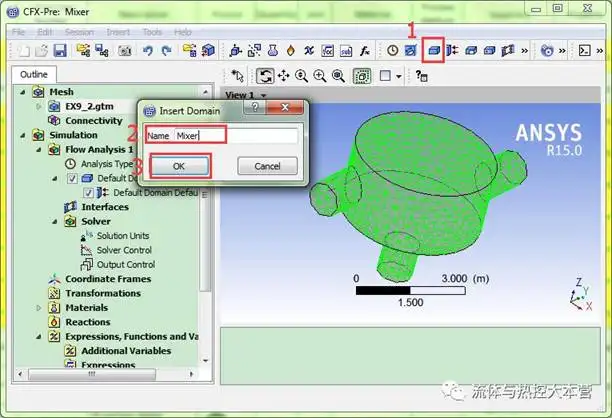Viewport: 612px width, 418px height.
Task: Click the outline horizontal scrollbar thumb
Action: point(92,374)
